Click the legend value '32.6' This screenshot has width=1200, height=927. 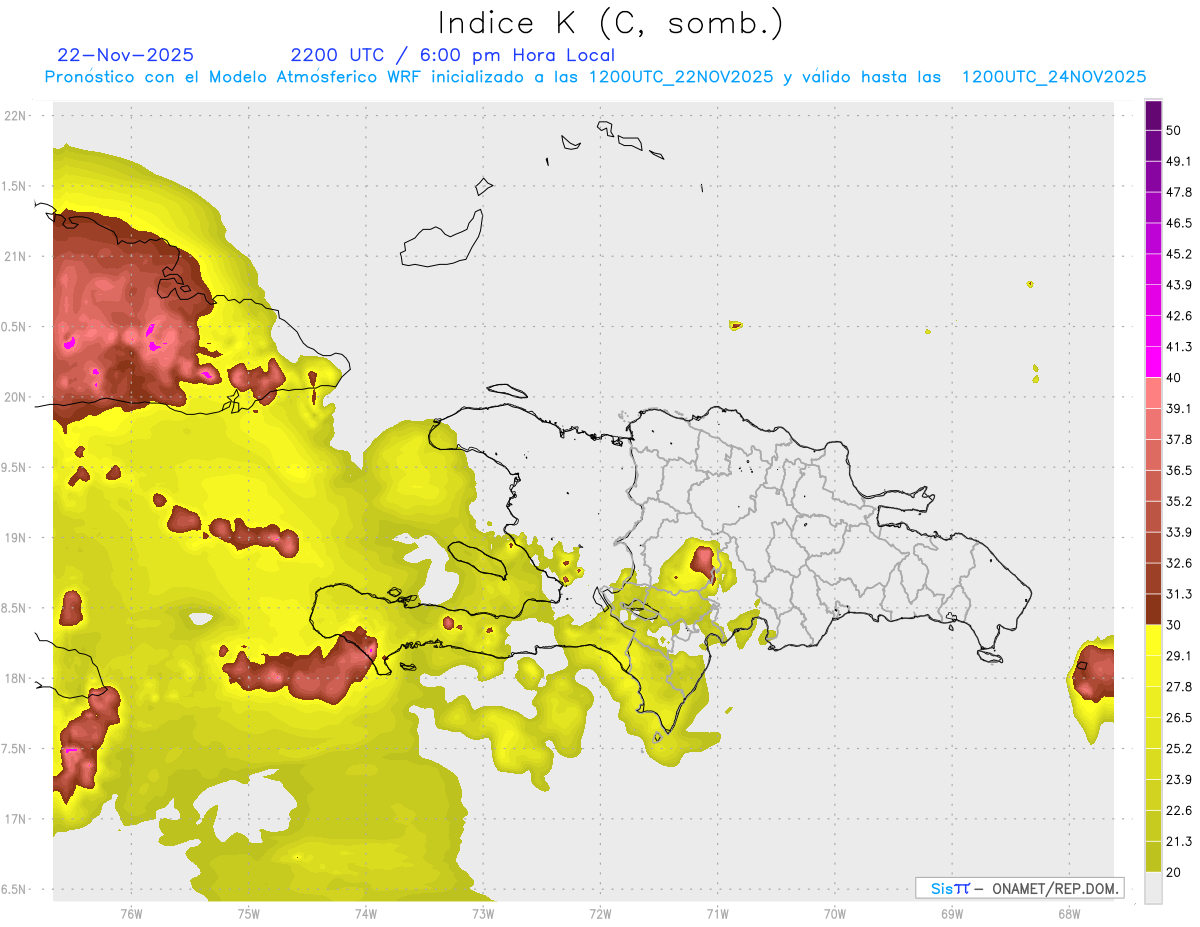1179,563
